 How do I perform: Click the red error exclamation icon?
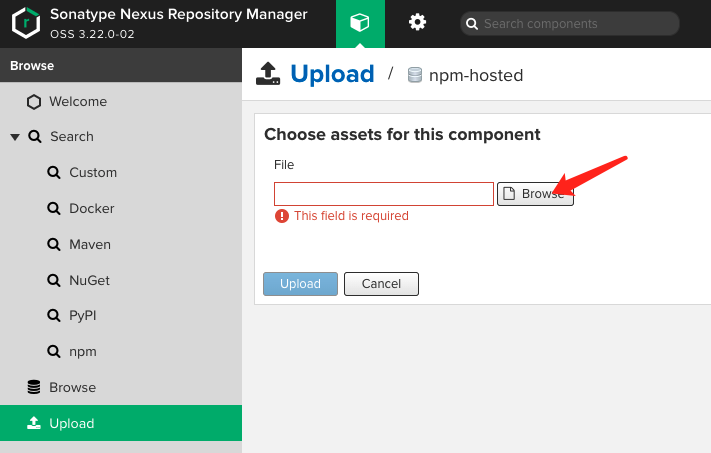[282, 216]
